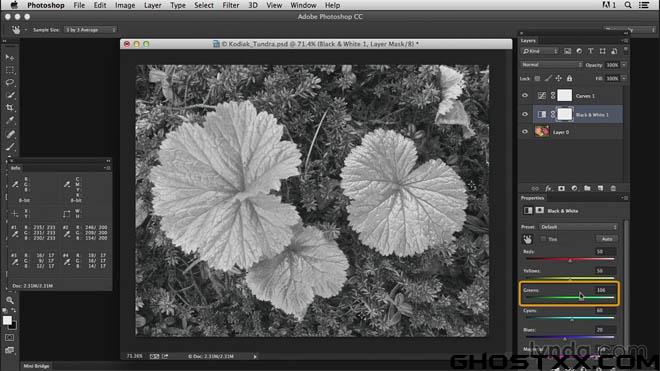
Task: Open blend mode Normal dropdown
Action: 552,65
